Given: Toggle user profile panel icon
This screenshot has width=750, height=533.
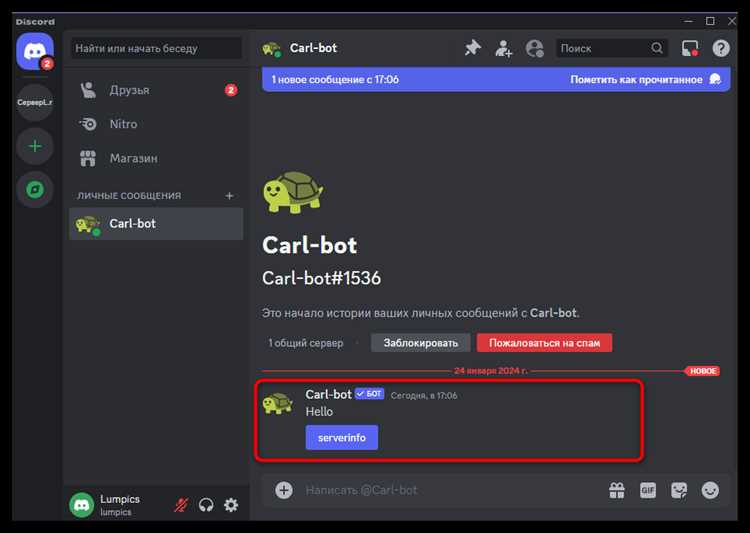Looking at the screenshot, I should point(535,48).
